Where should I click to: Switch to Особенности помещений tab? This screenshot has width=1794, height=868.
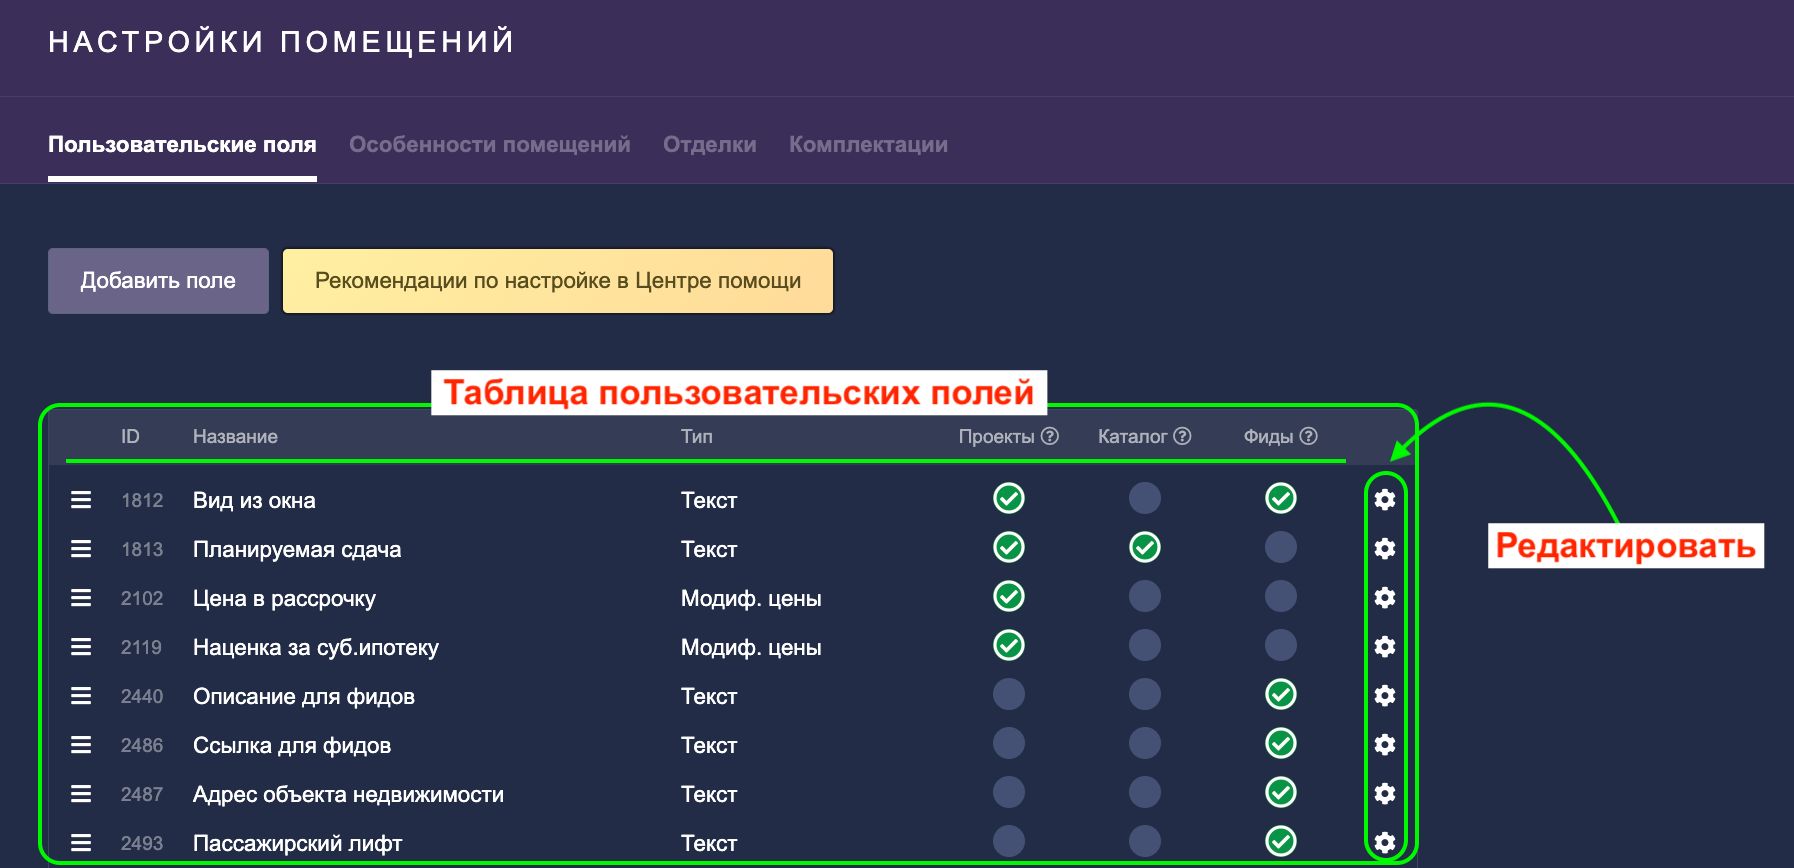click(x=489, y=145)
